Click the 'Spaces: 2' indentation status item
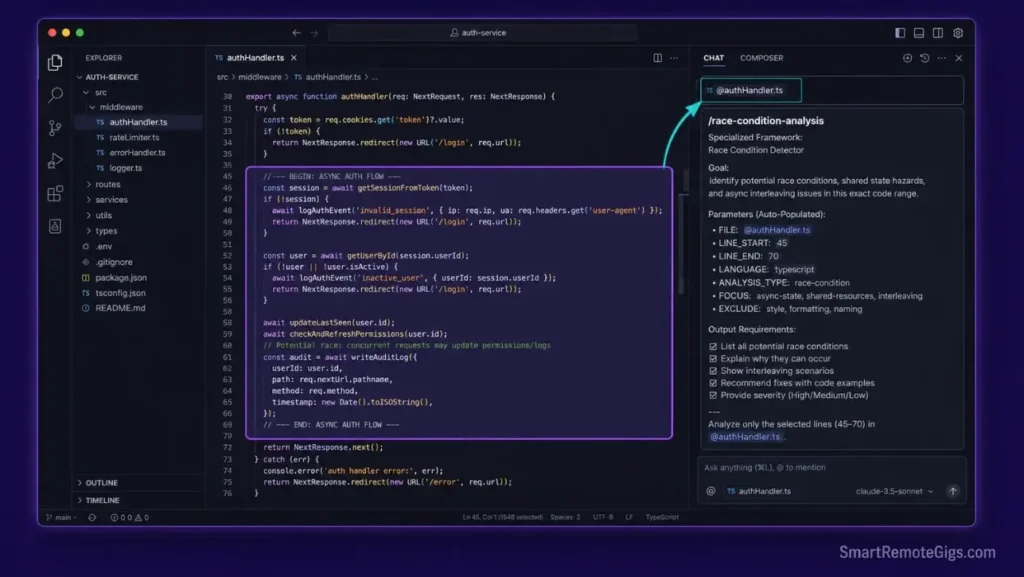The width and height of the screenshot is (1024, 577). pyautogui.click(x=565, y=518)
